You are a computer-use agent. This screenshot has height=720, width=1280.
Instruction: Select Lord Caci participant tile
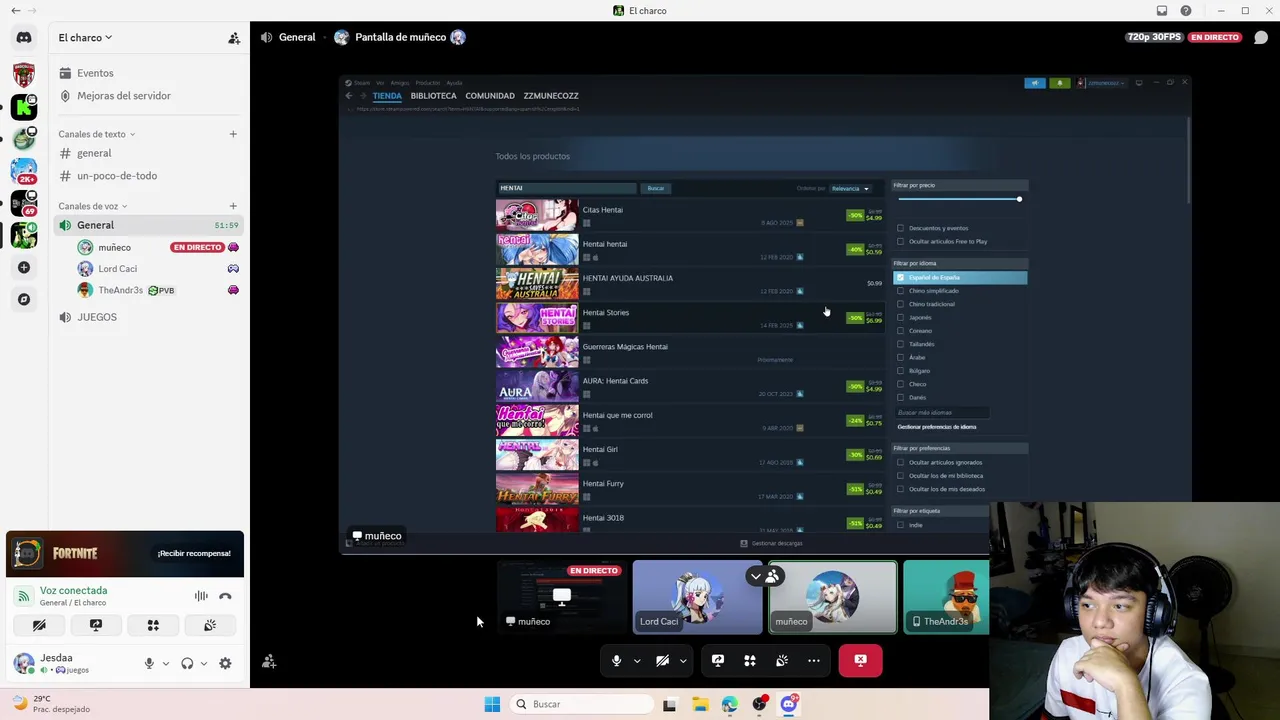[x=697, y=597]
